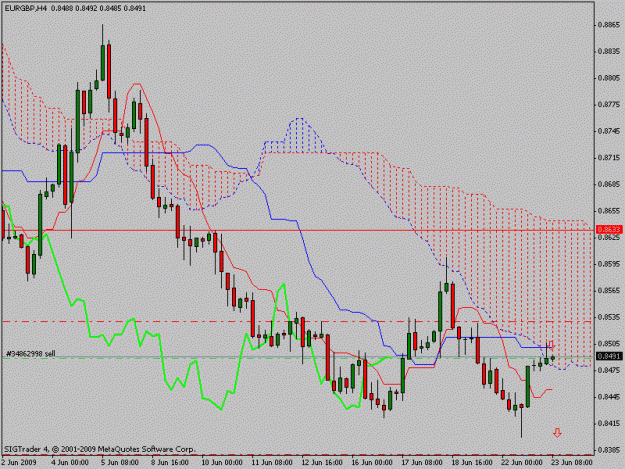Click the 17 Jun 08:00 time label
Image resolution: width=625 pixels, height=469 pixels.
tap(422, 463)
